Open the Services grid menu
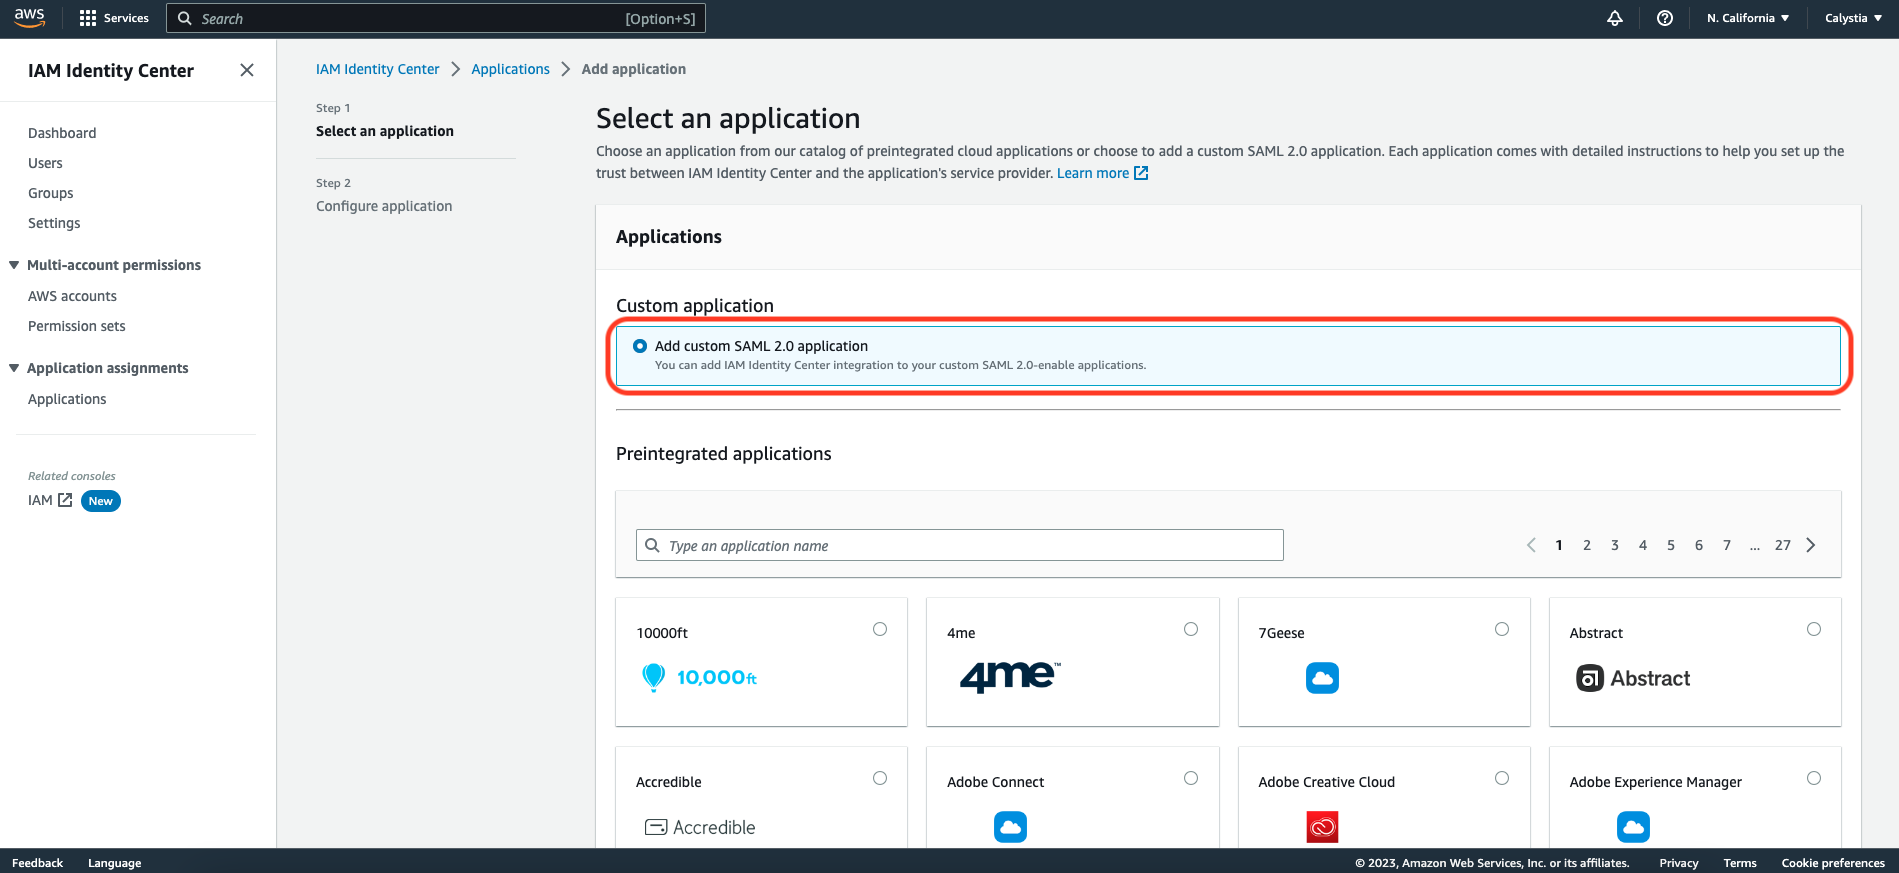 [x=114, y=18]
